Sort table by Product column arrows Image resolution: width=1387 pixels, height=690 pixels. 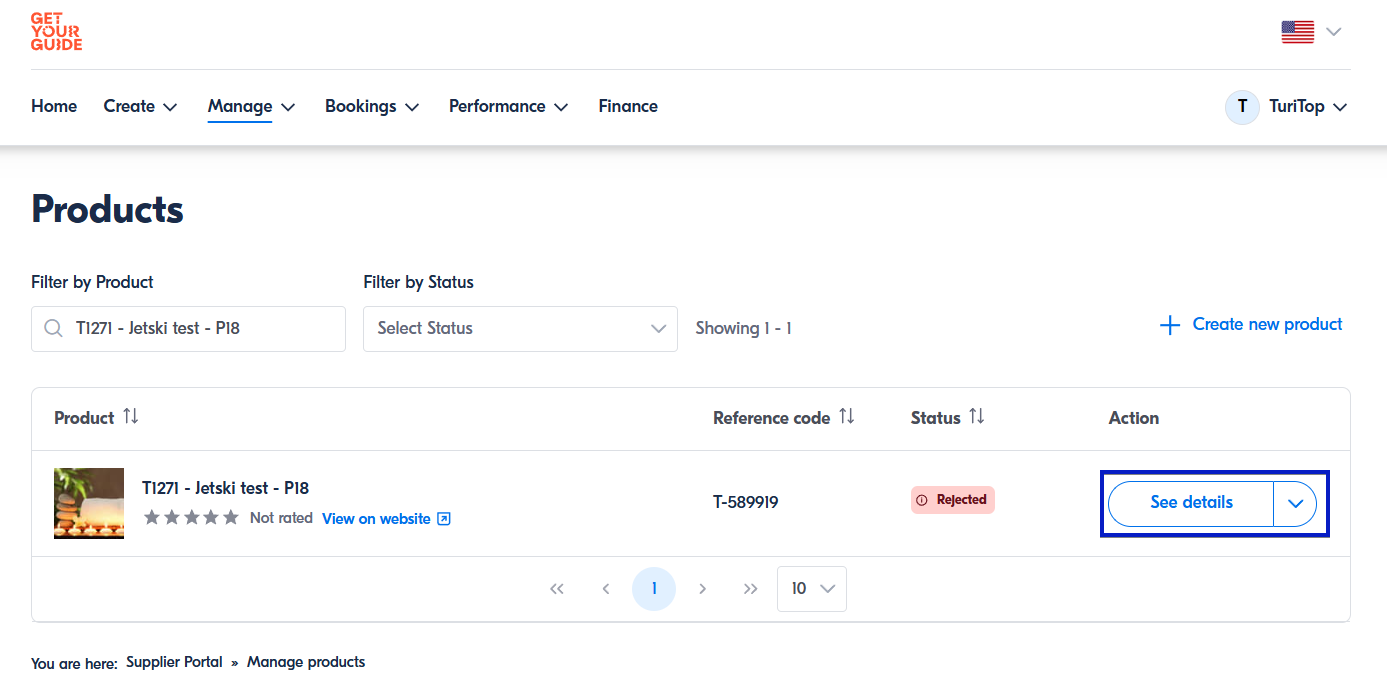click(x=130, y=417)
